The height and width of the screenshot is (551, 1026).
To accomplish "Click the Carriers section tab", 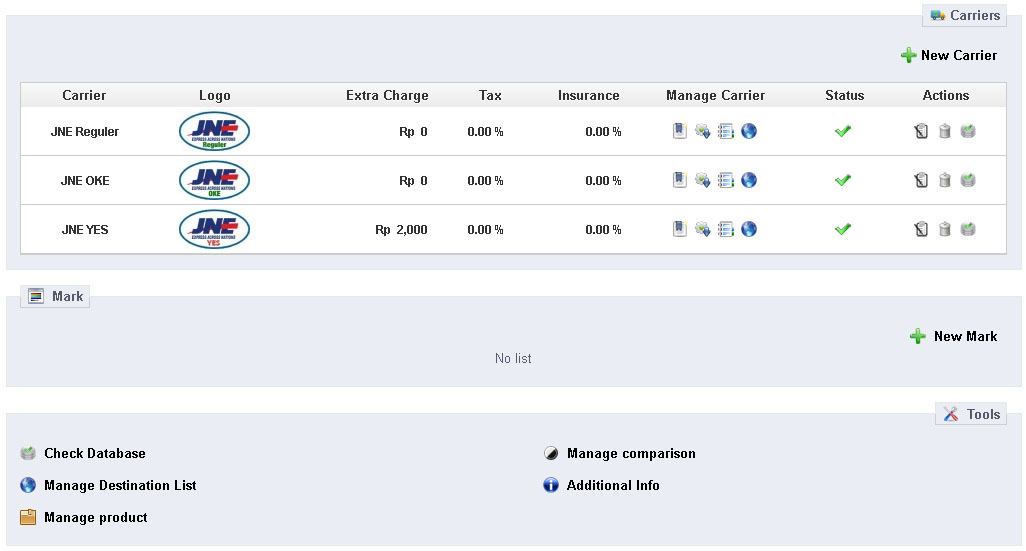I will tap(965, 16).
